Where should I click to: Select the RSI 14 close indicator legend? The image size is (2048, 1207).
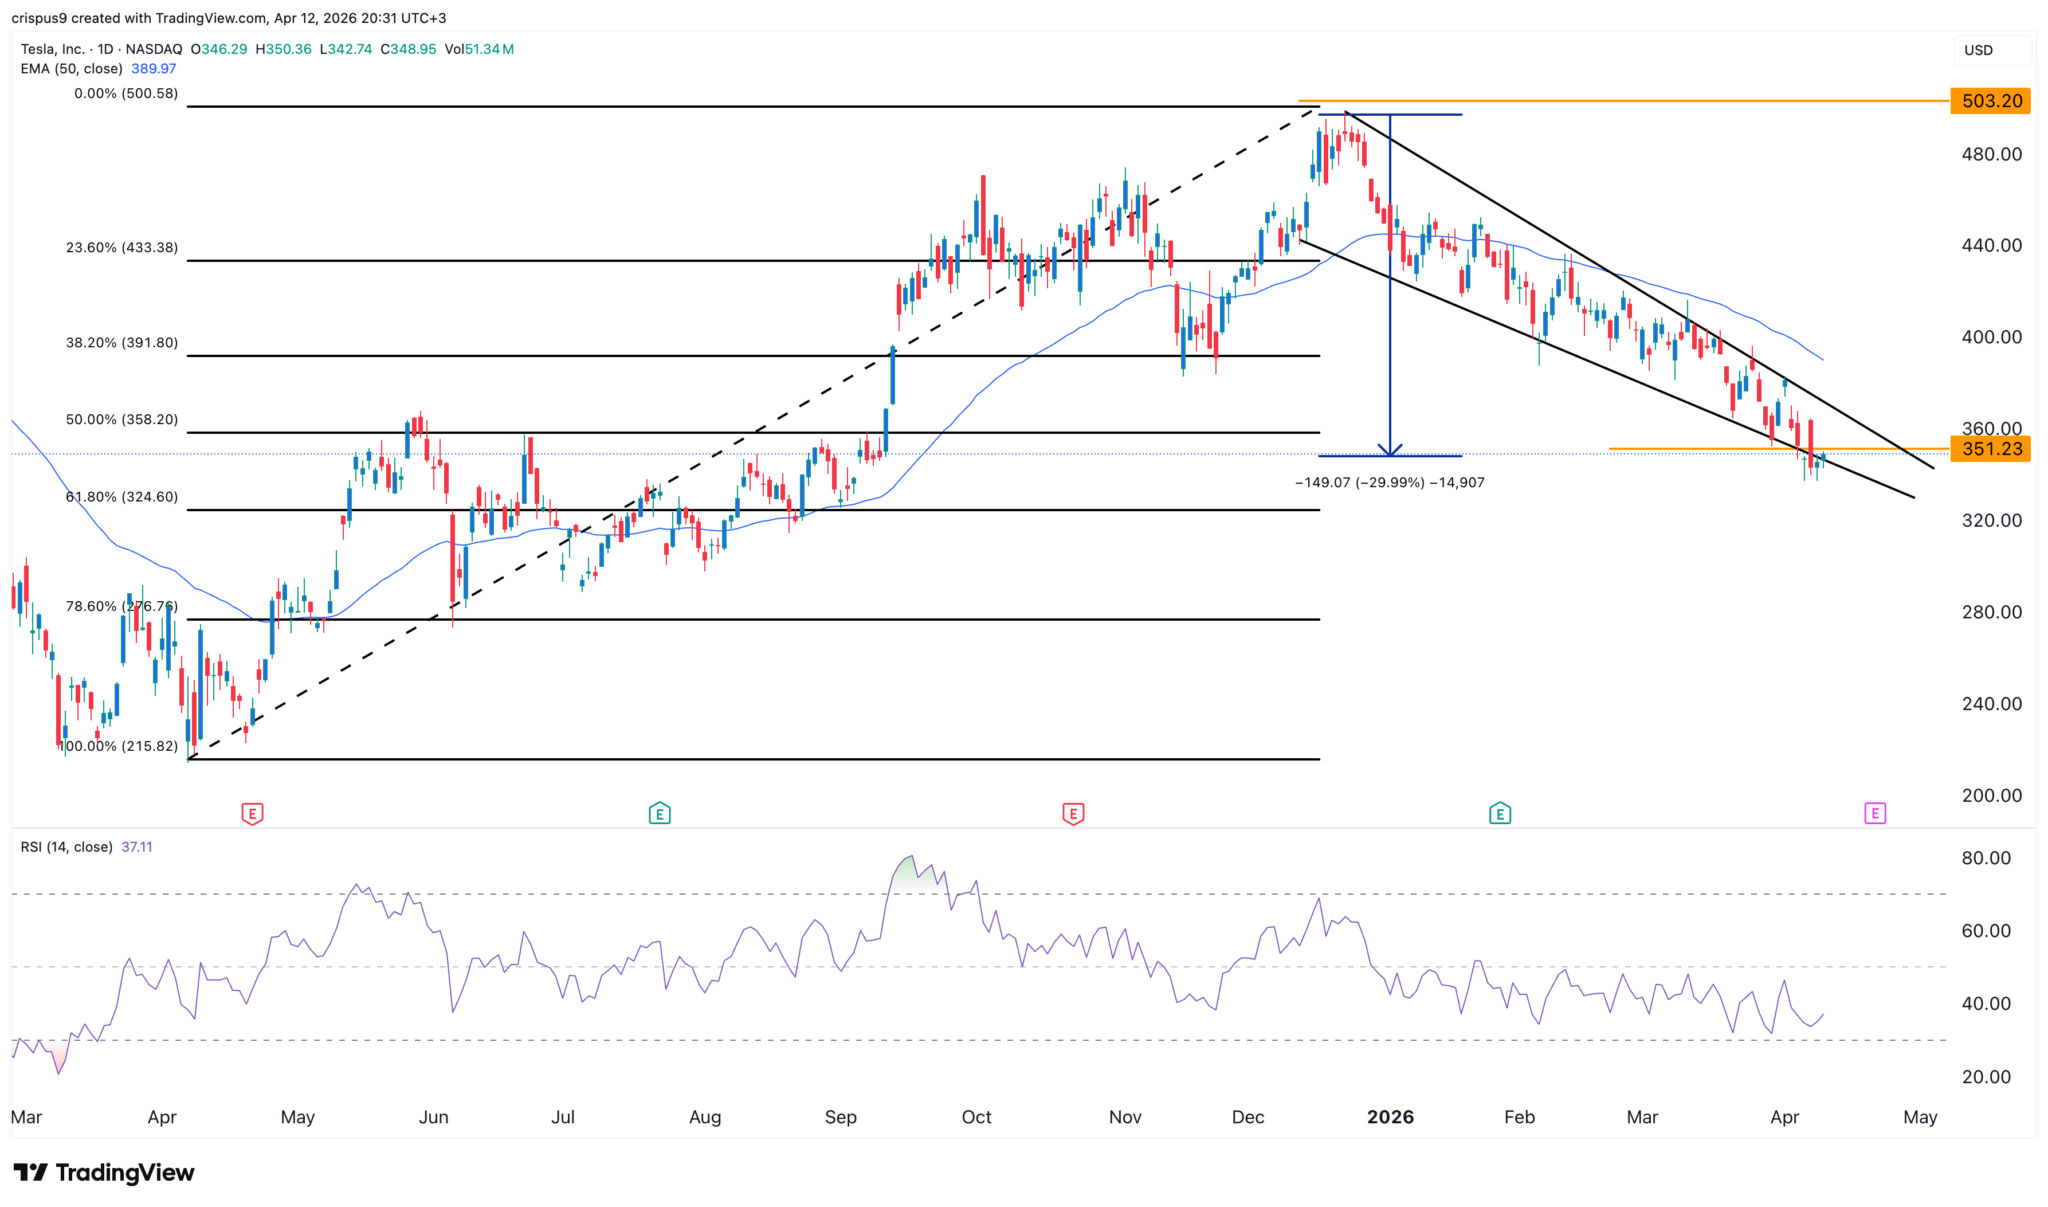67,847
